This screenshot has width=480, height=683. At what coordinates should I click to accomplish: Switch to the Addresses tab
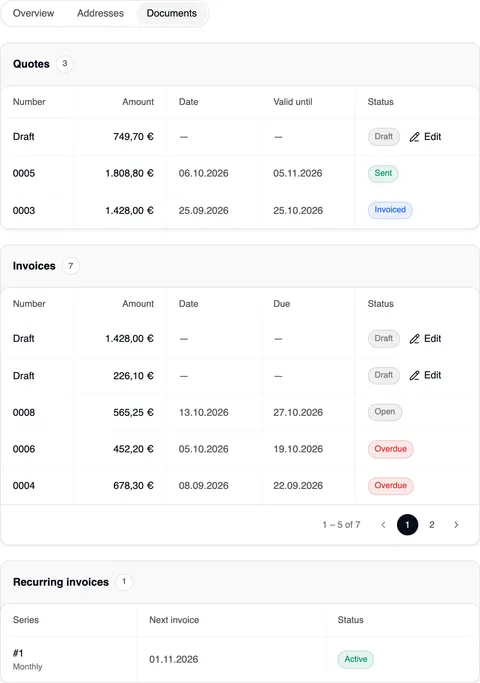tap(100, 13)
